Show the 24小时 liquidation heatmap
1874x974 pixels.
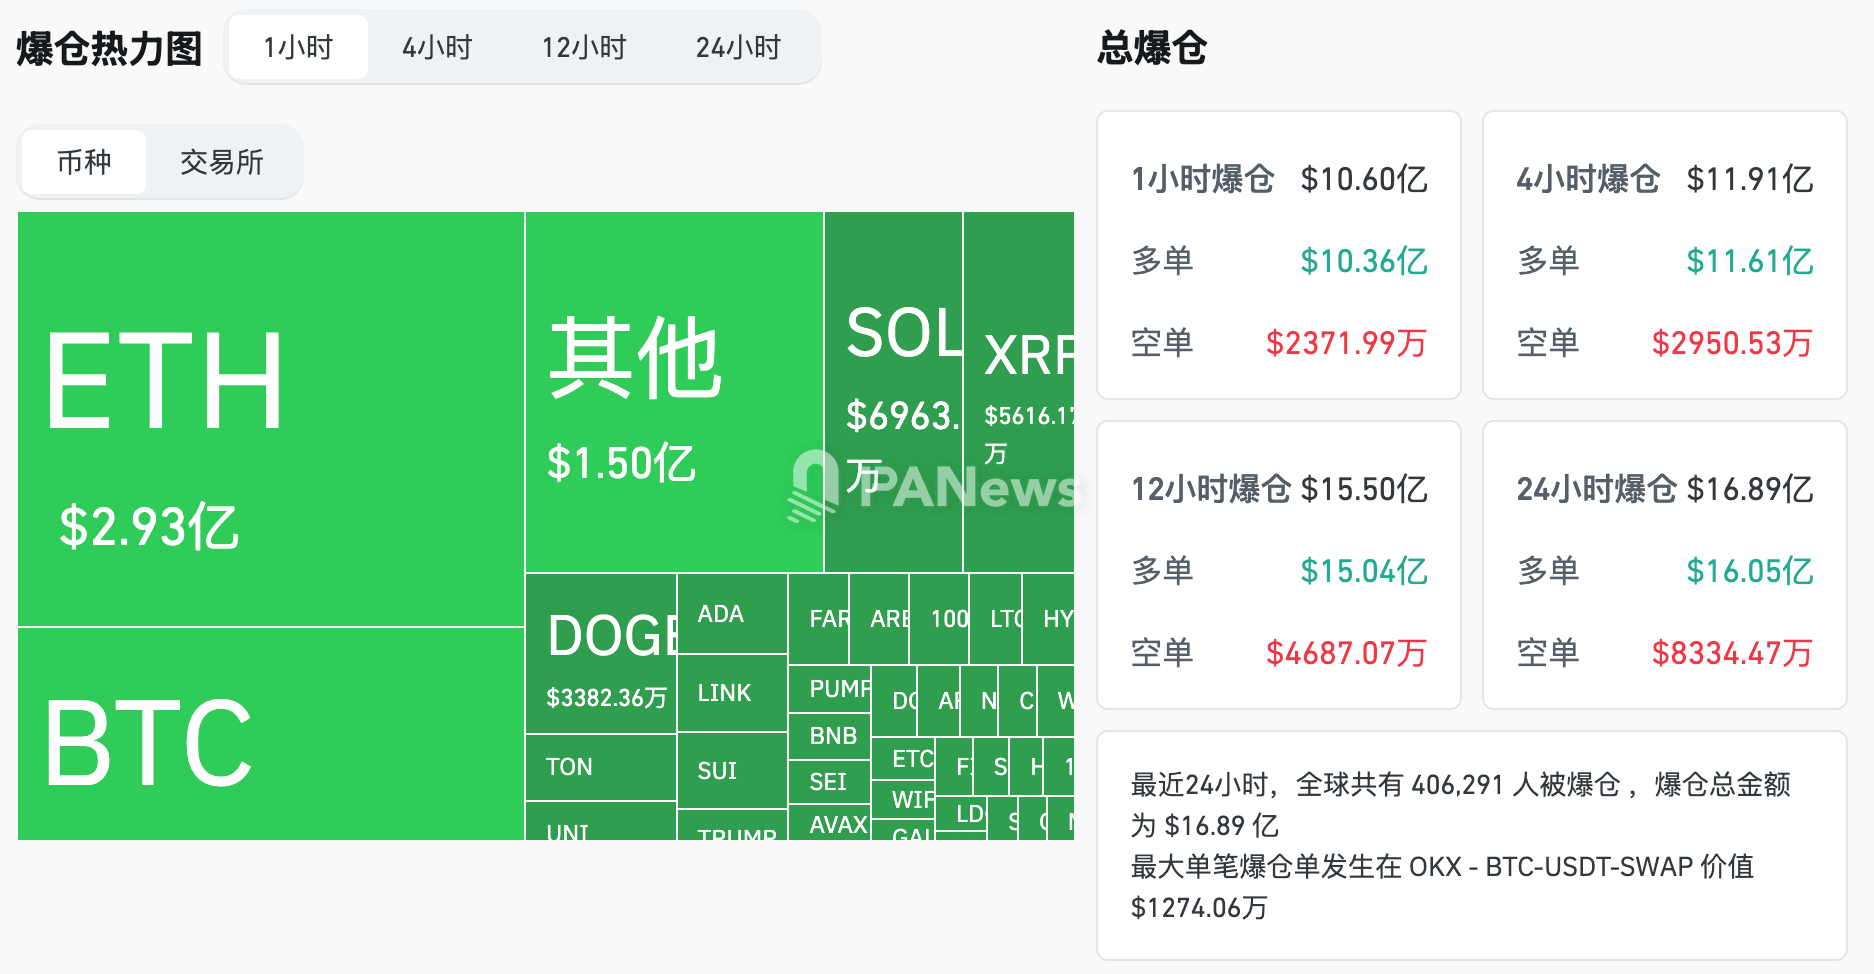coord(738,48)
